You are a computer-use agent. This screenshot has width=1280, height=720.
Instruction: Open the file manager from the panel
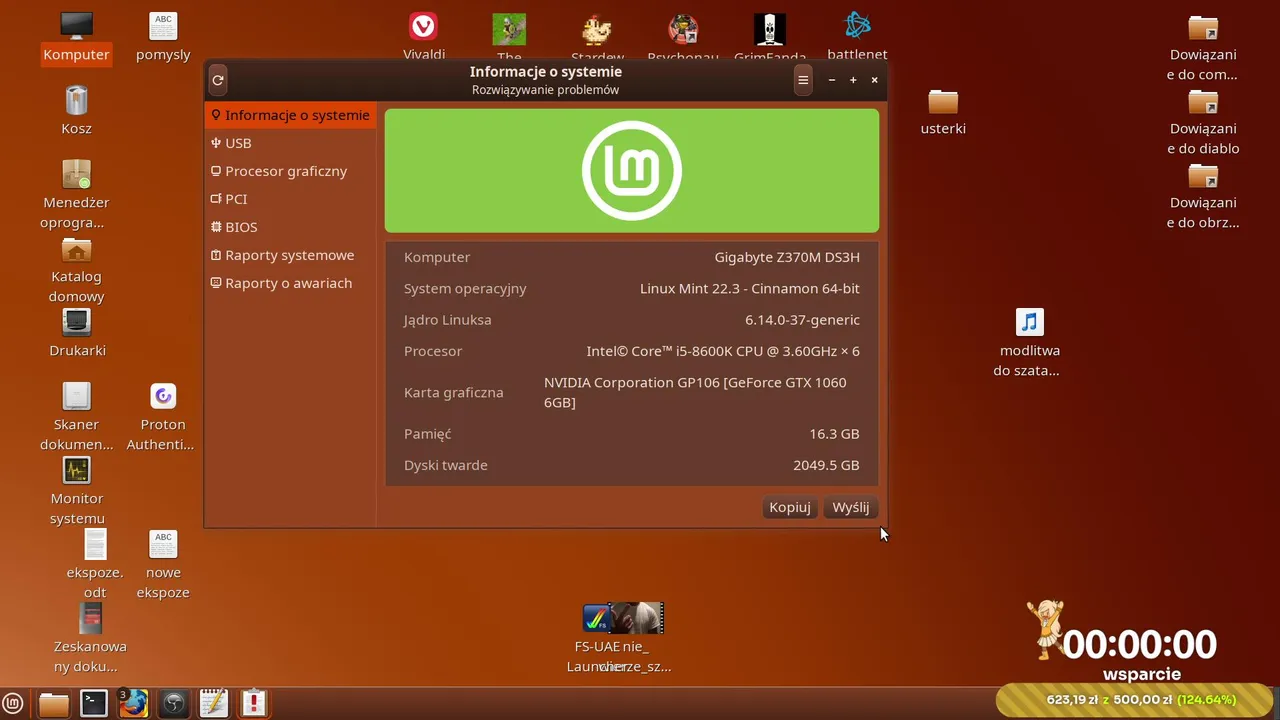coord(54,704)
